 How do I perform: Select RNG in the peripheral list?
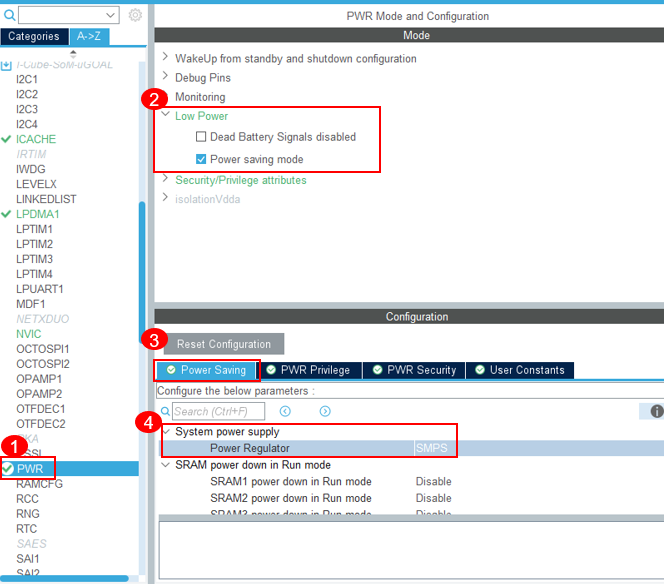click(x=28, y=514)
